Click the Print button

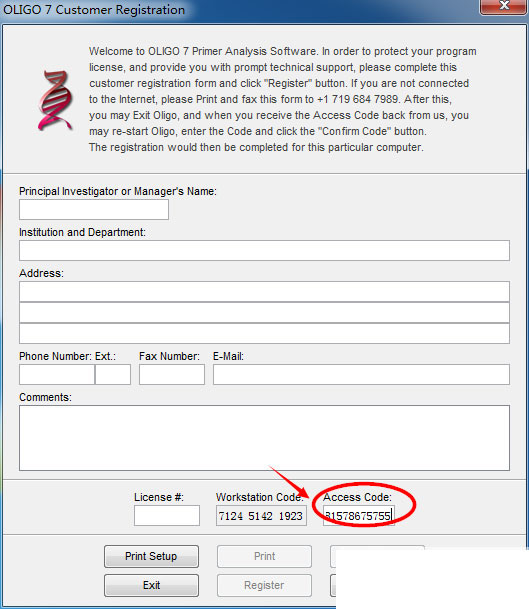pos(264,556)
